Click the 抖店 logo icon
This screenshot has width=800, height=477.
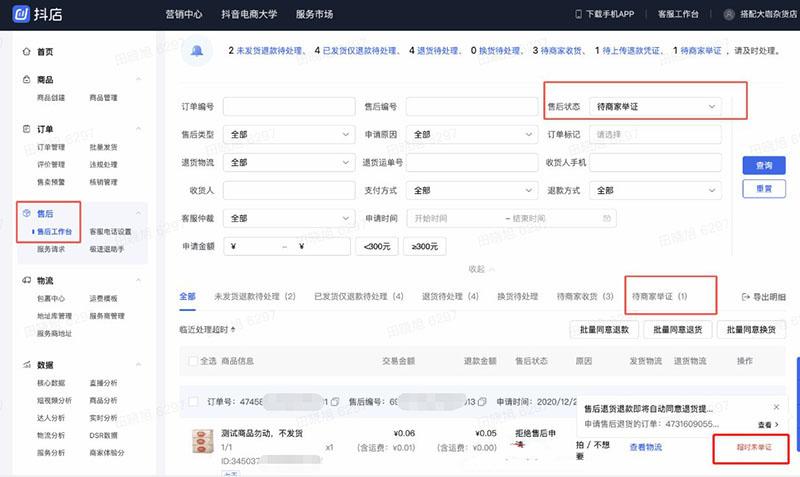pyautogui.click(x=20, y=14)
